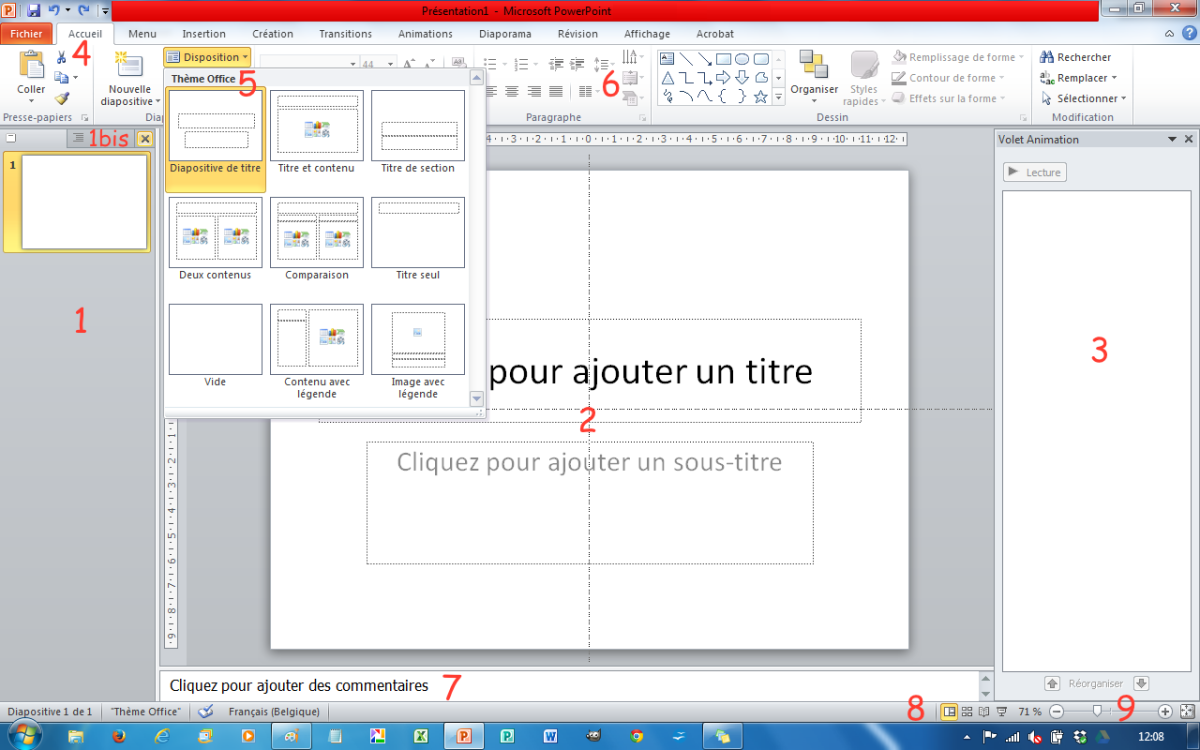Open the Organiser dropdown
The height and width of the screenshot is (750, 1200).
tap(814, 76)
